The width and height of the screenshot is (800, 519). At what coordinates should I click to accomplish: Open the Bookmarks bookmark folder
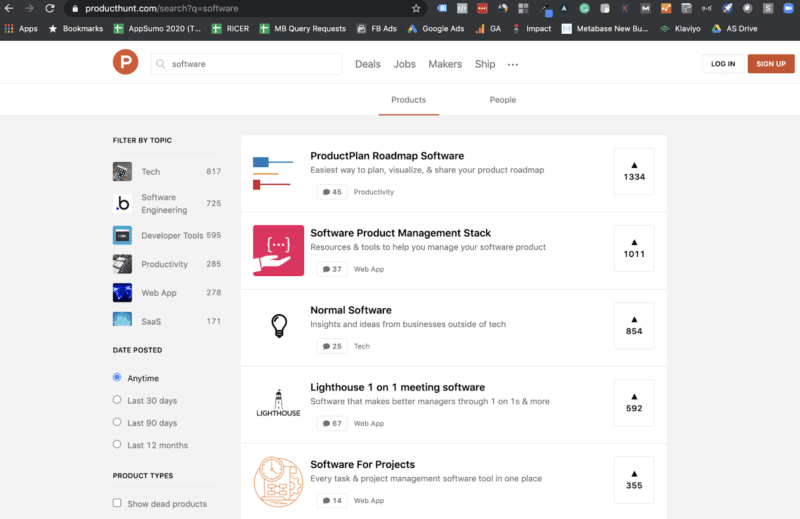point(76,29)
